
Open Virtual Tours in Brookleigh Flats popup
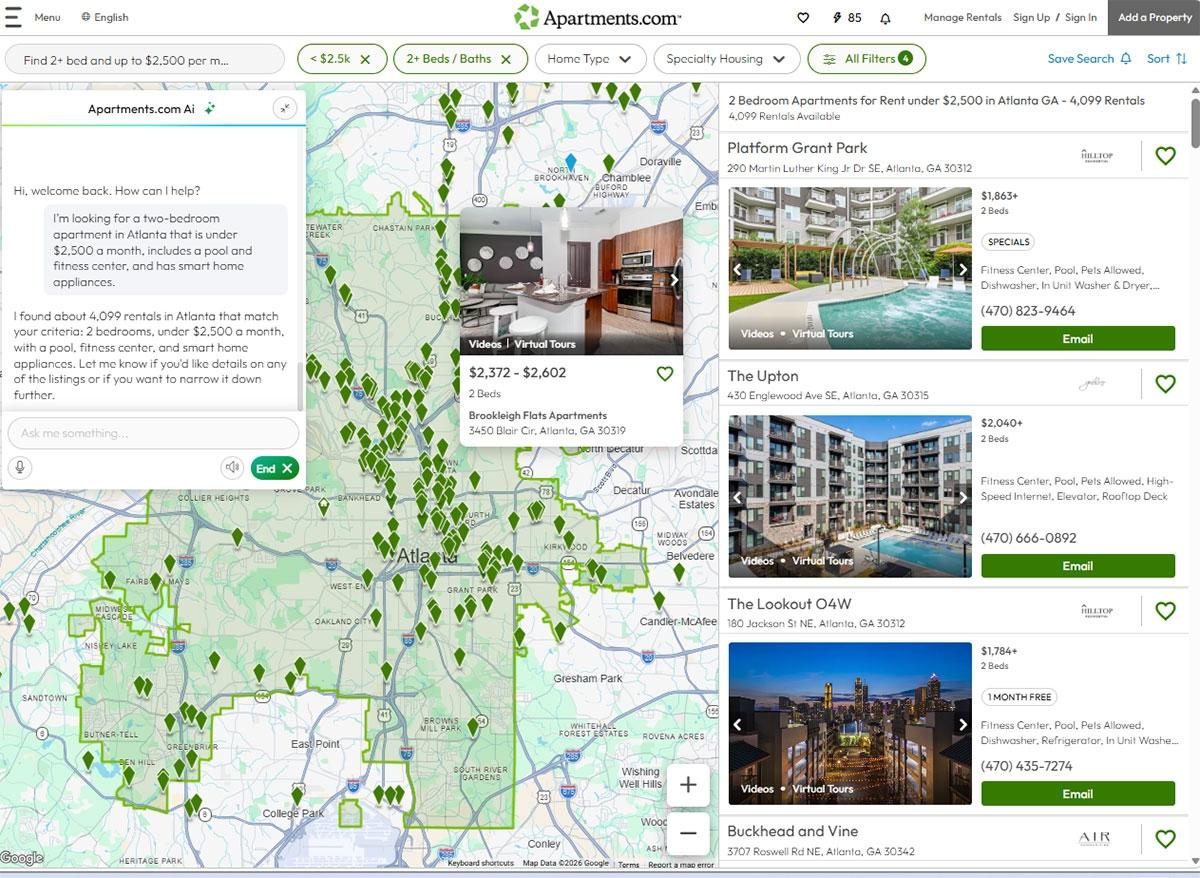(545, 344)
